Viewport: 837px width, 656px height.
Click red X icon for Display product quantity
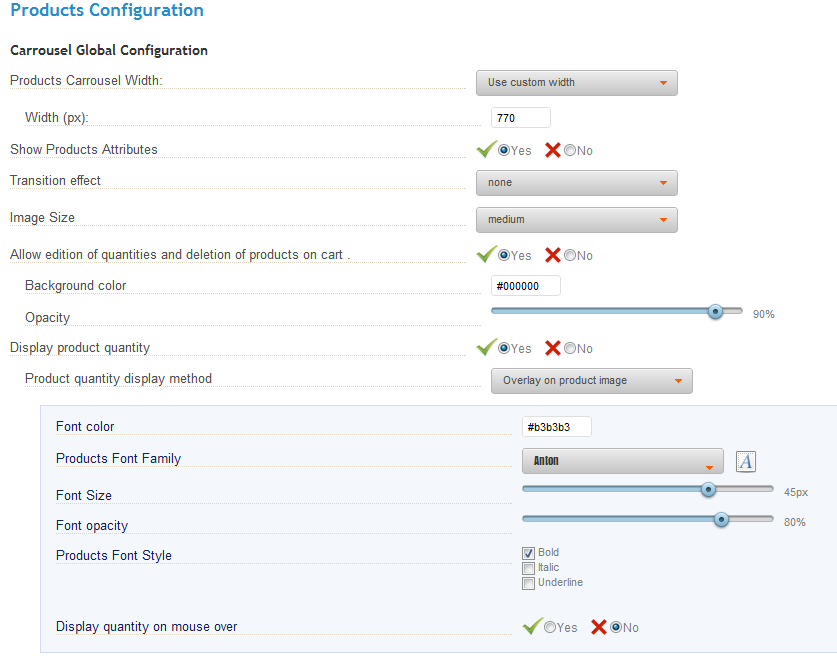553,348
